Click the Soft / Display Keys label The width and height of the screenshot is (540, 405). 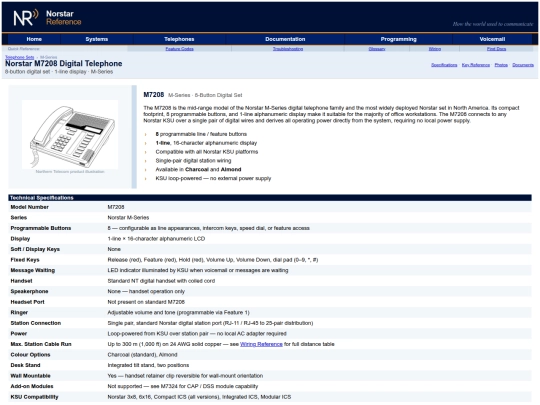(35, 249)
